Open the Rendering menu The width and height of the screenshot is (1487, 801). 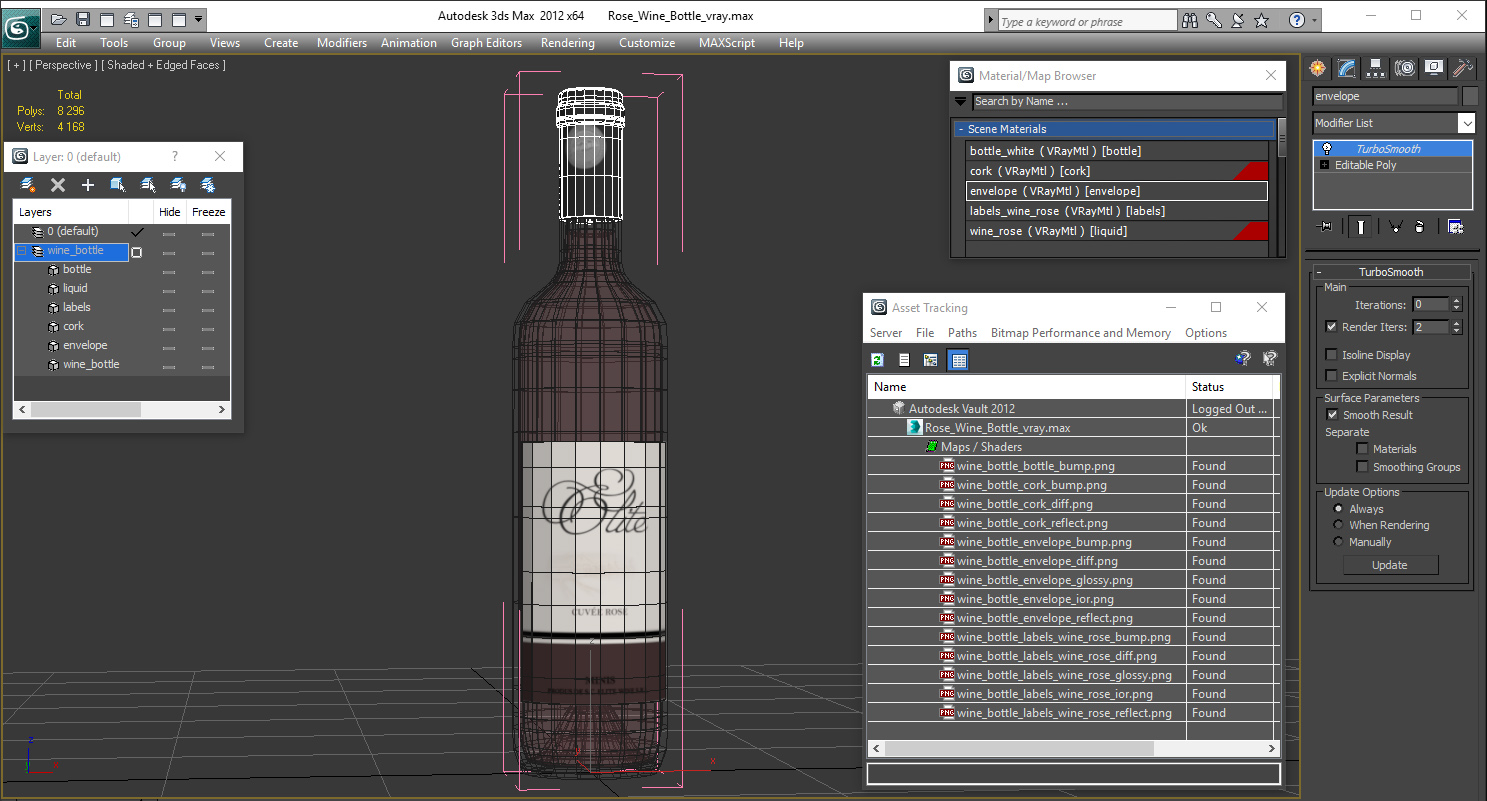[x=567, y=43]
